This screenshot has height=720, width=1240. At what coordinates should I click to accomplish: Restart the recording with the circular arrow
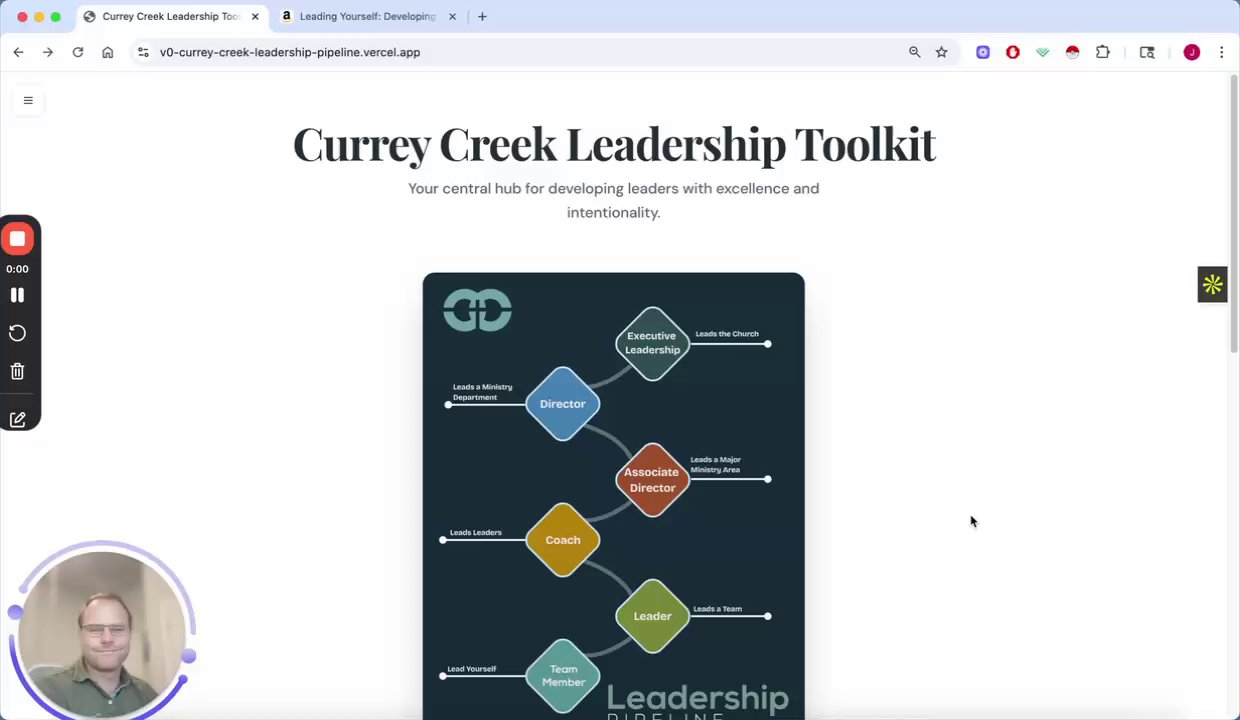coord(17,333)
